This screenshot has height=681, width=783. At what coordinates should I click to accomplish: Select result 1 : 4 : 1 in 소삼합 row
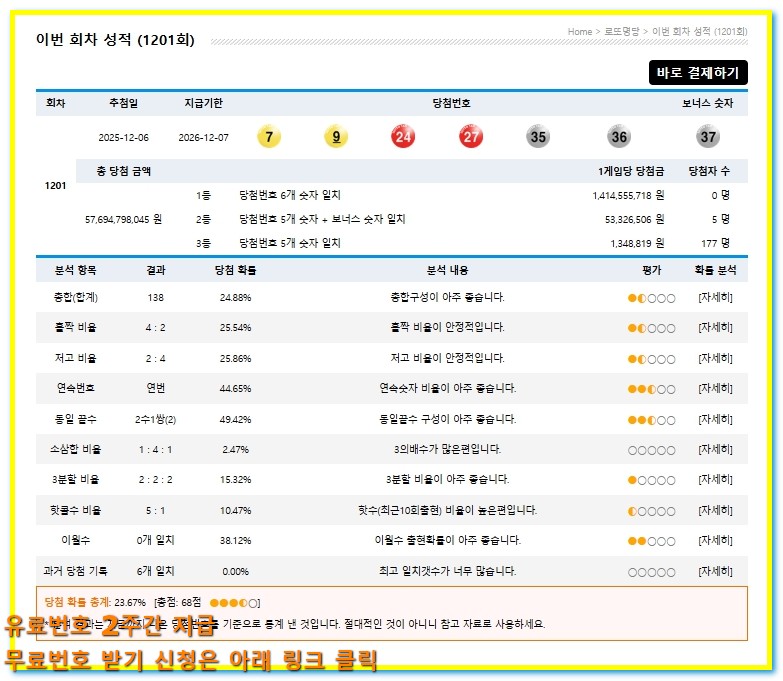pyautogui.click(x=155, y=449)
